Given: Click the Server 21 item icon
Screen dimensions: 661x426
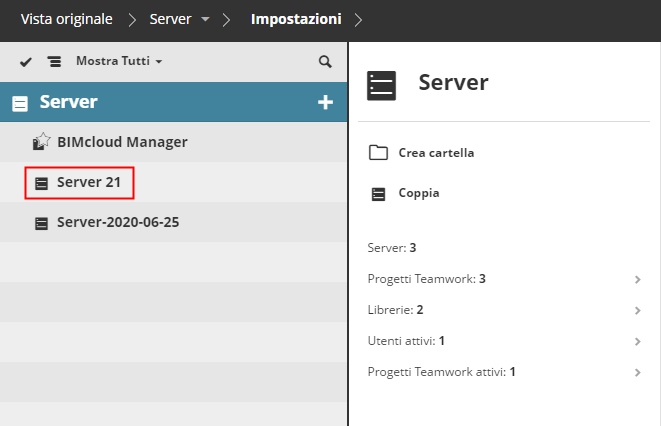Looking at the screenshot, I should click(41, 183).
